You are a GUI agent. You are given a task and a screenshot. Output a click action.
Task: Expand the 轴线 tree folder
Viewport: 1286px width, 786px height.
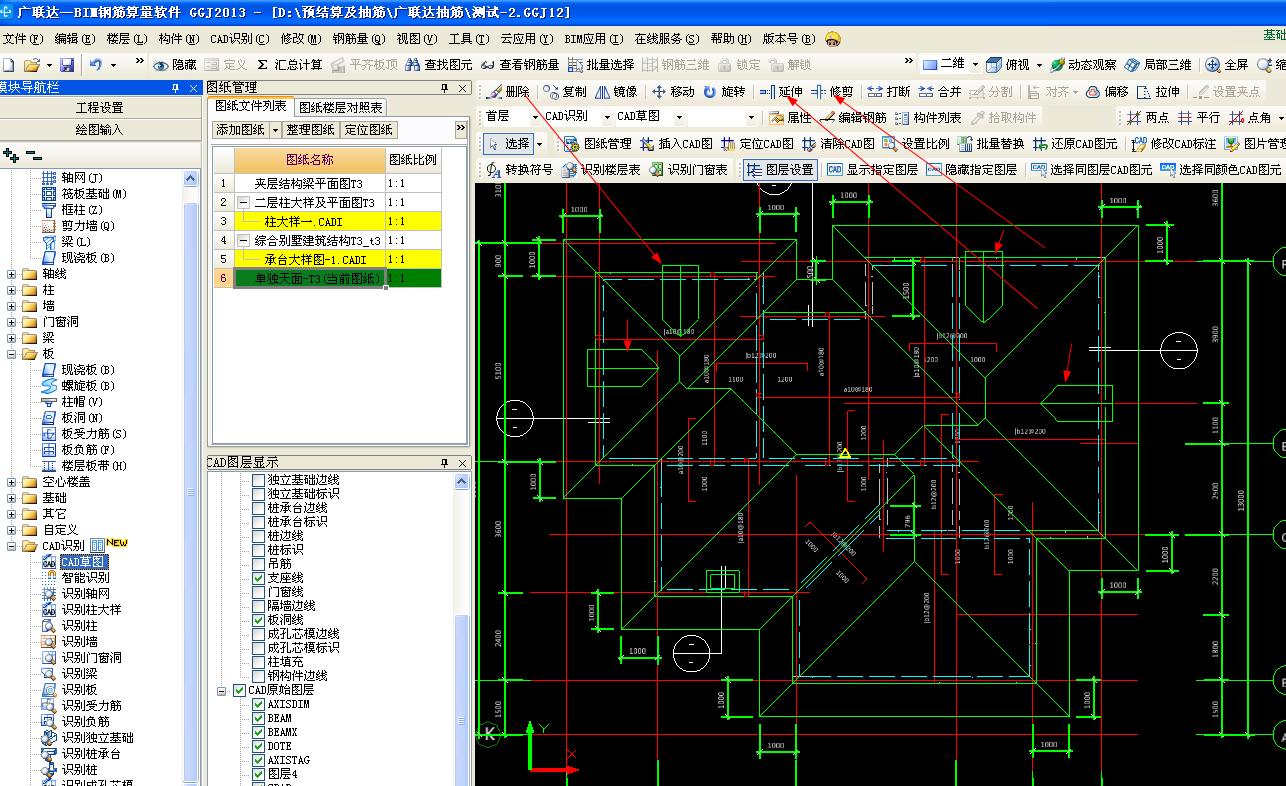(12, 274)
